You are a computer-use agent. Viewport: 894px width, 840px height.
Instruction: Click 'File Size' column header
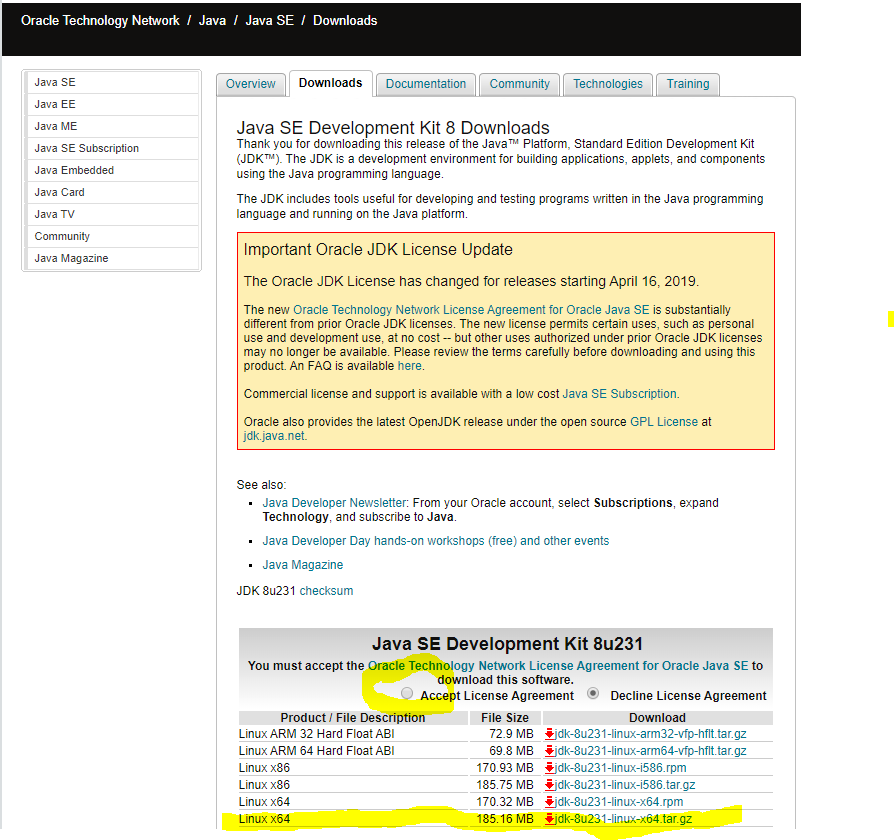tap(505, 718)
